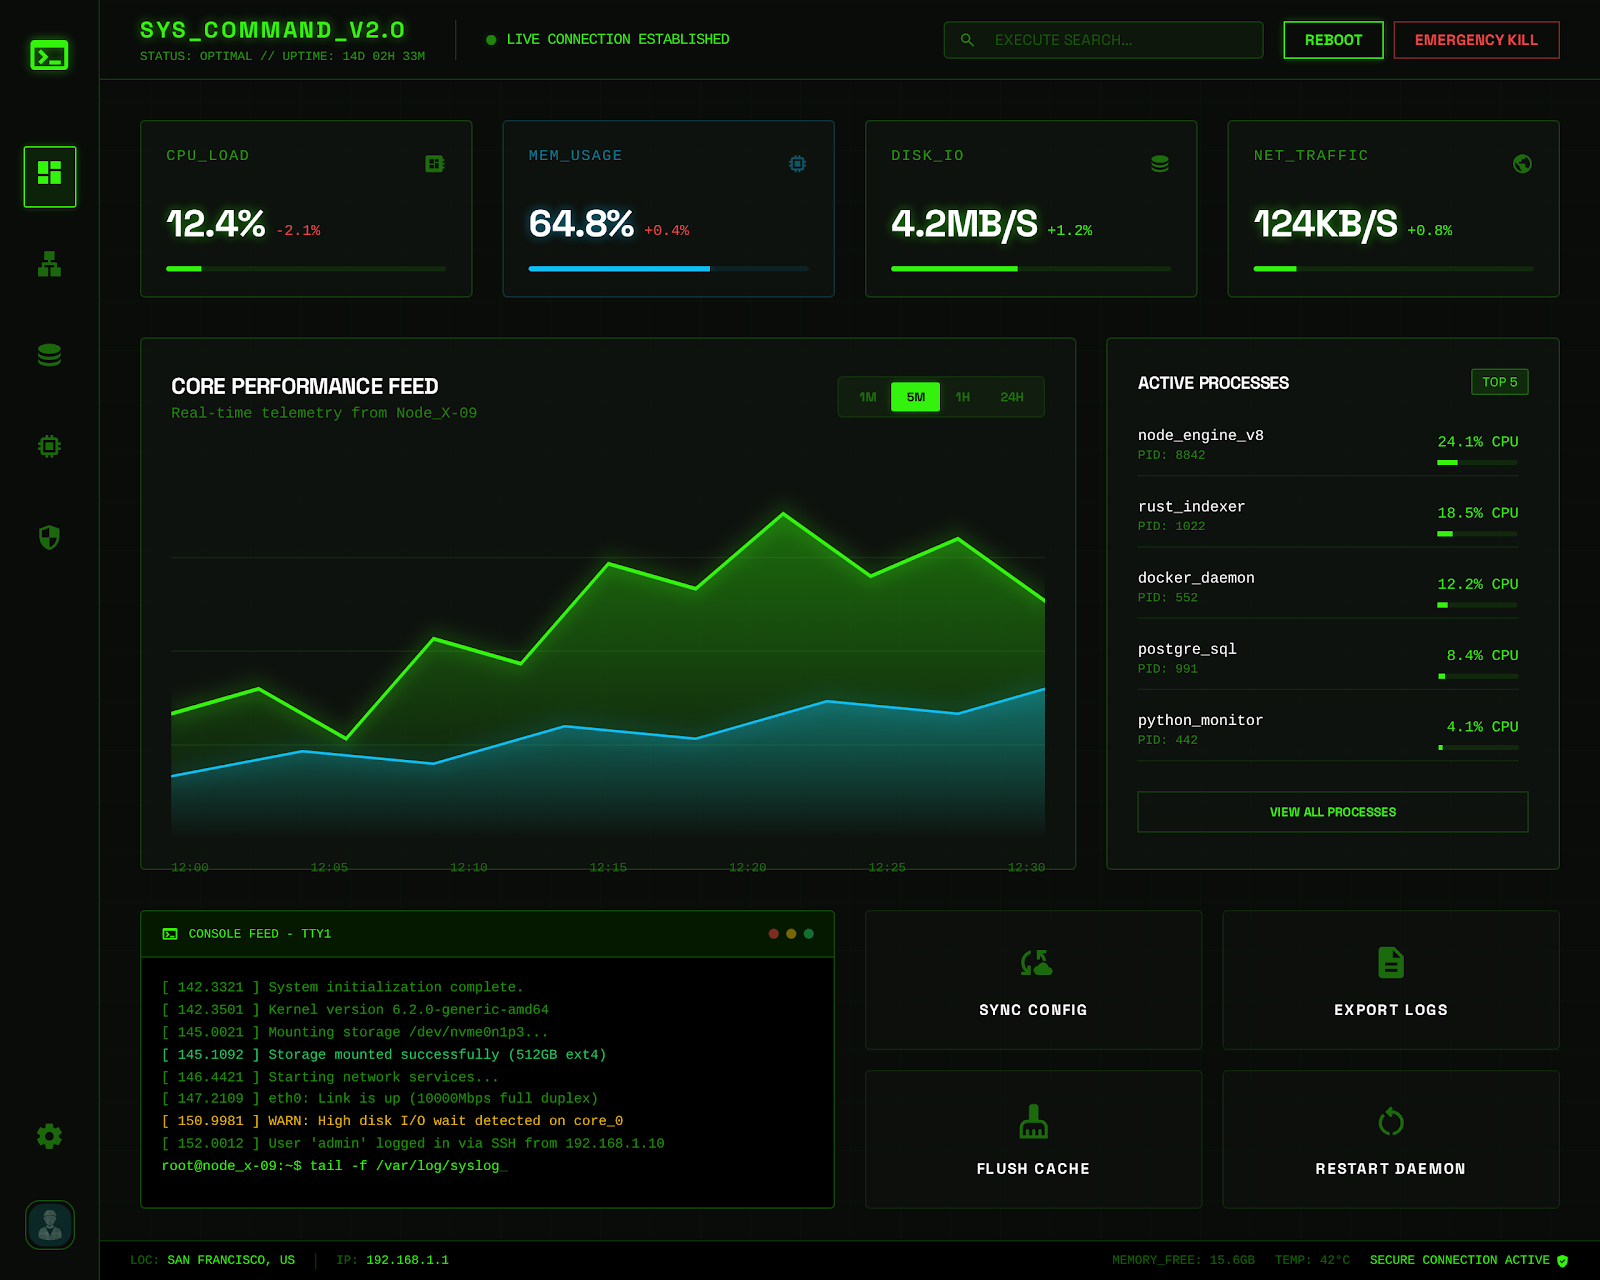The width and height of the screenshot is (1600, 1280).
Task: Click the terminal logo at the top left
Action: (49, 56)
